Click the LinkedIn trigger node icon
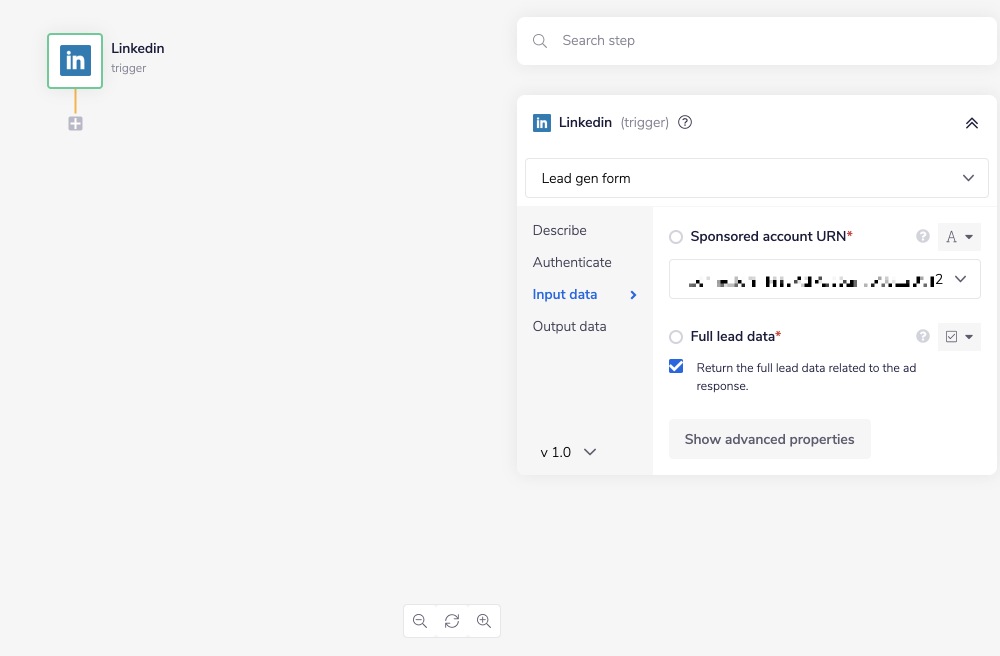Image resolution: width=1000 pixels, height=656 pixels. (x=75, y=61)
